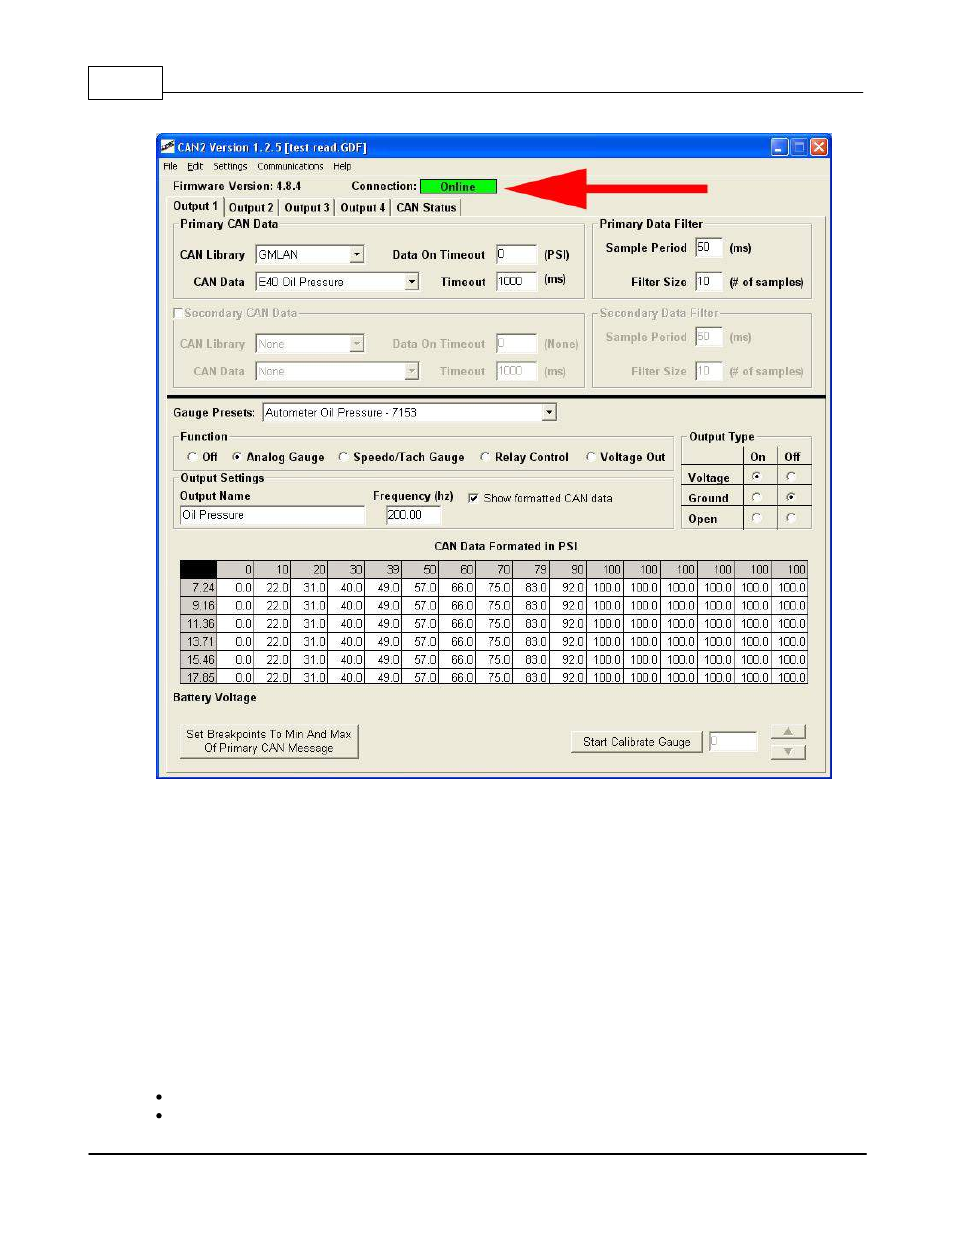Set Open output type to Off
The image size is (954, 1235).
pos(791,518)
